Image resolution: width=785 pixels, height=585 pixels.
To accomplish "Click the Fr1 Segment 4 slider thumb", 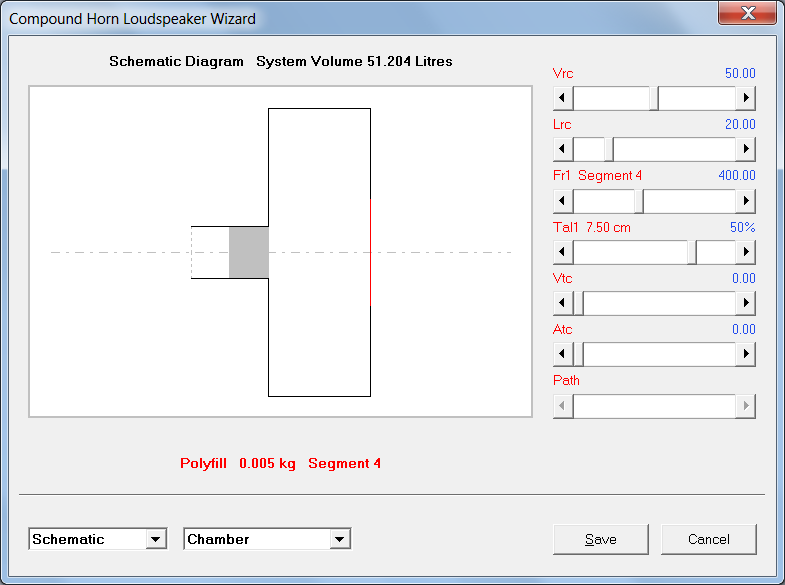I will 639,201.
